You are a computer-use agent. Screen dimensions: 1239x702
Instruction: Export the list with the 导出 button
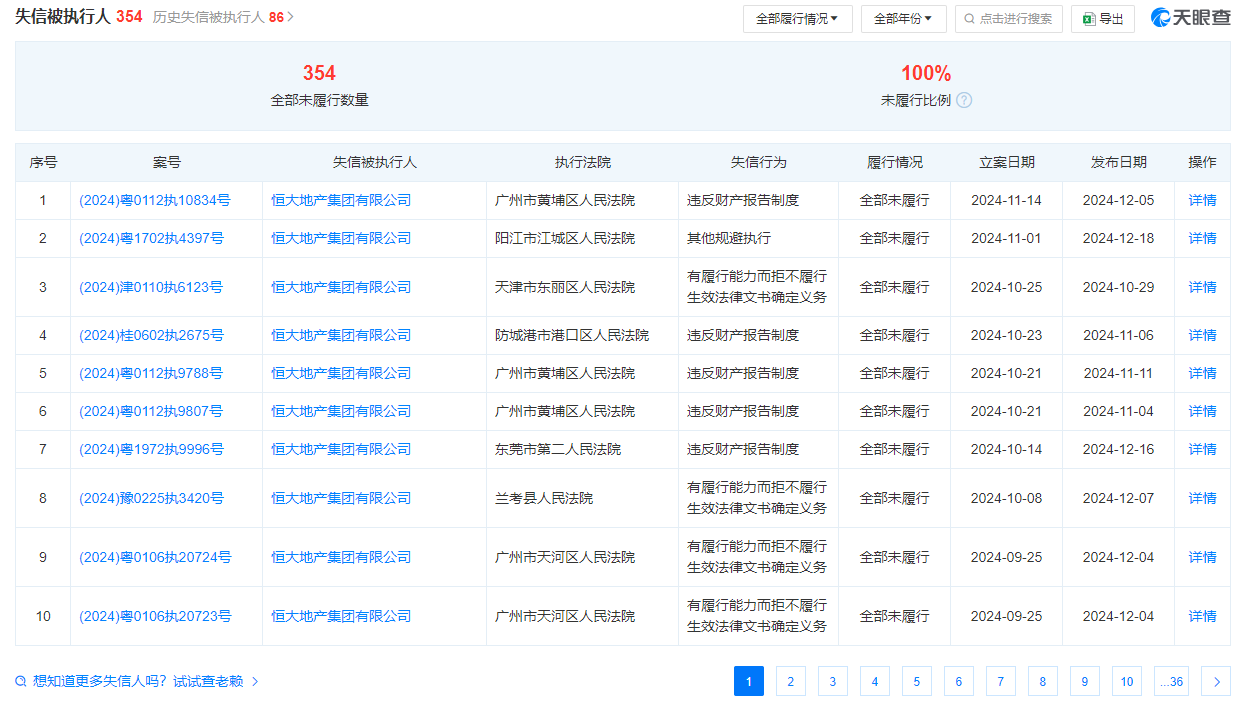tap(1103, 19)
